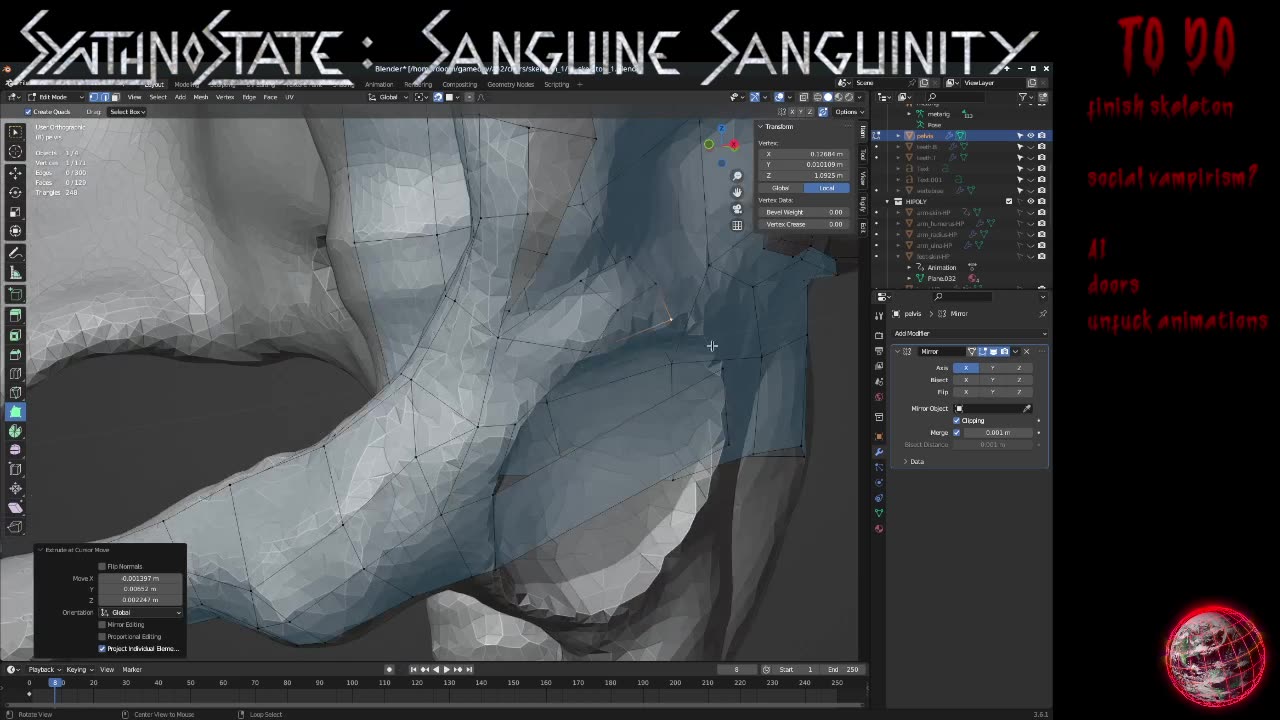Enable the Proportional Editing checkbox

pyautogui.click(x=102, y=636)
